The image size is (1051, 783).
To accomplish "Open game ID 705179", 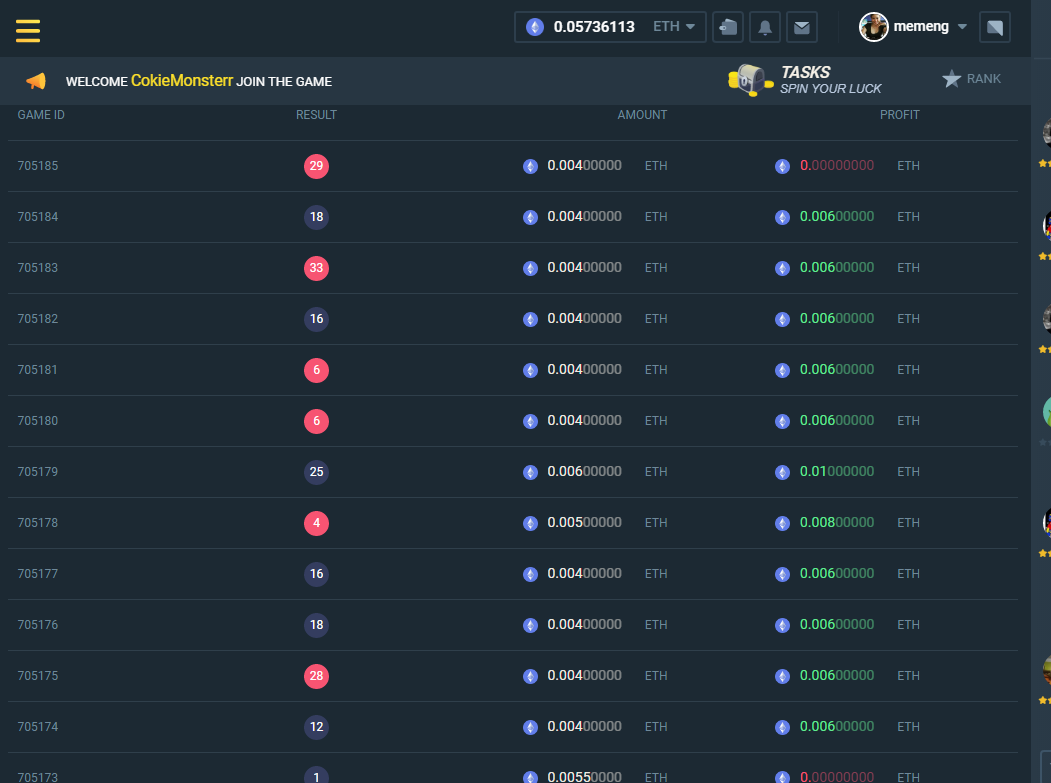I will (38, 472).
